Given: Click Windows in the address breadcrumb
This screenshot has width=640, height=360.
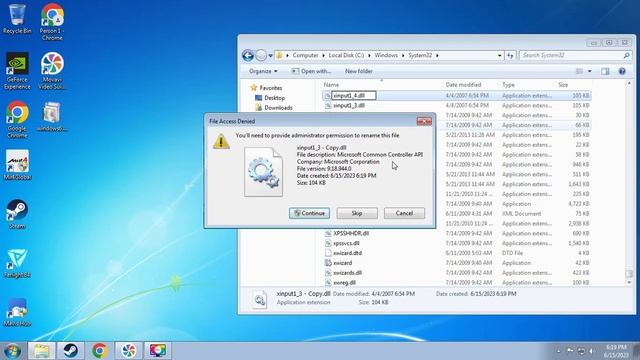Looking at the screenshot, I should (x=386, y=55).
